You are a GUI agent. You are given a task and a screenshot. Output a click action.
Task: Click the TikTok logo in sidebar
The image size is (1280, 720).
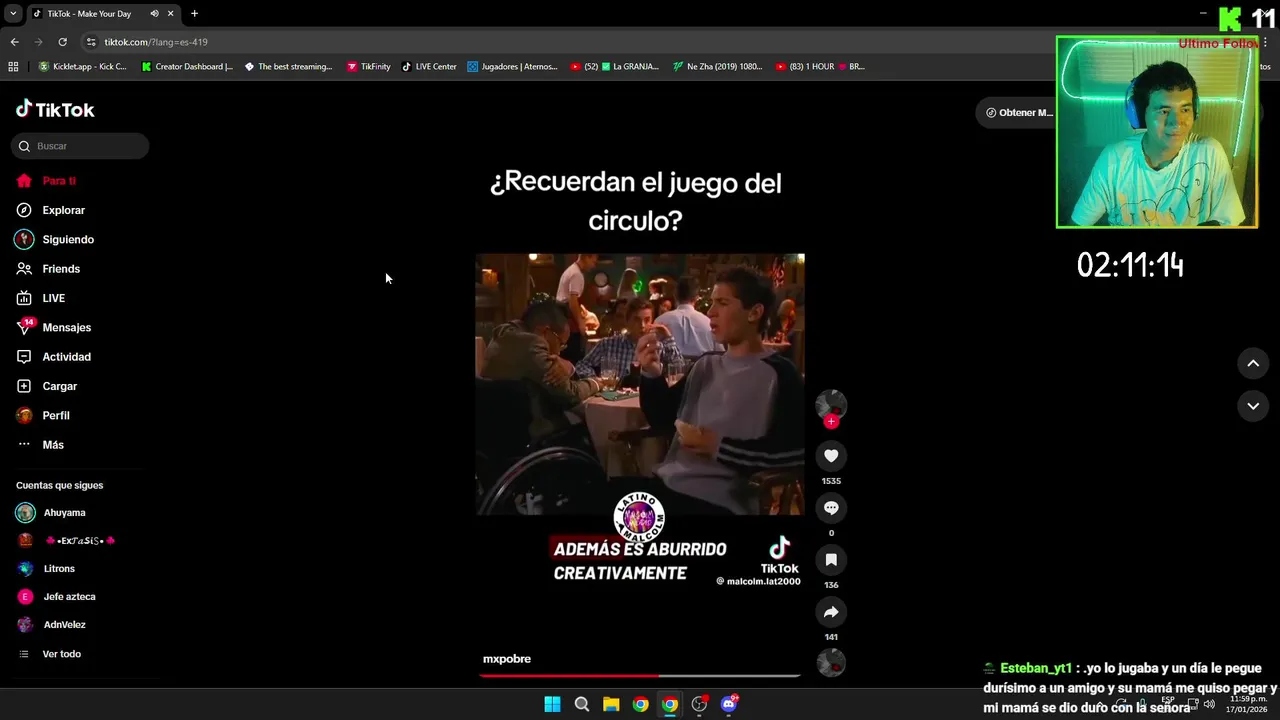click(55, 109)
